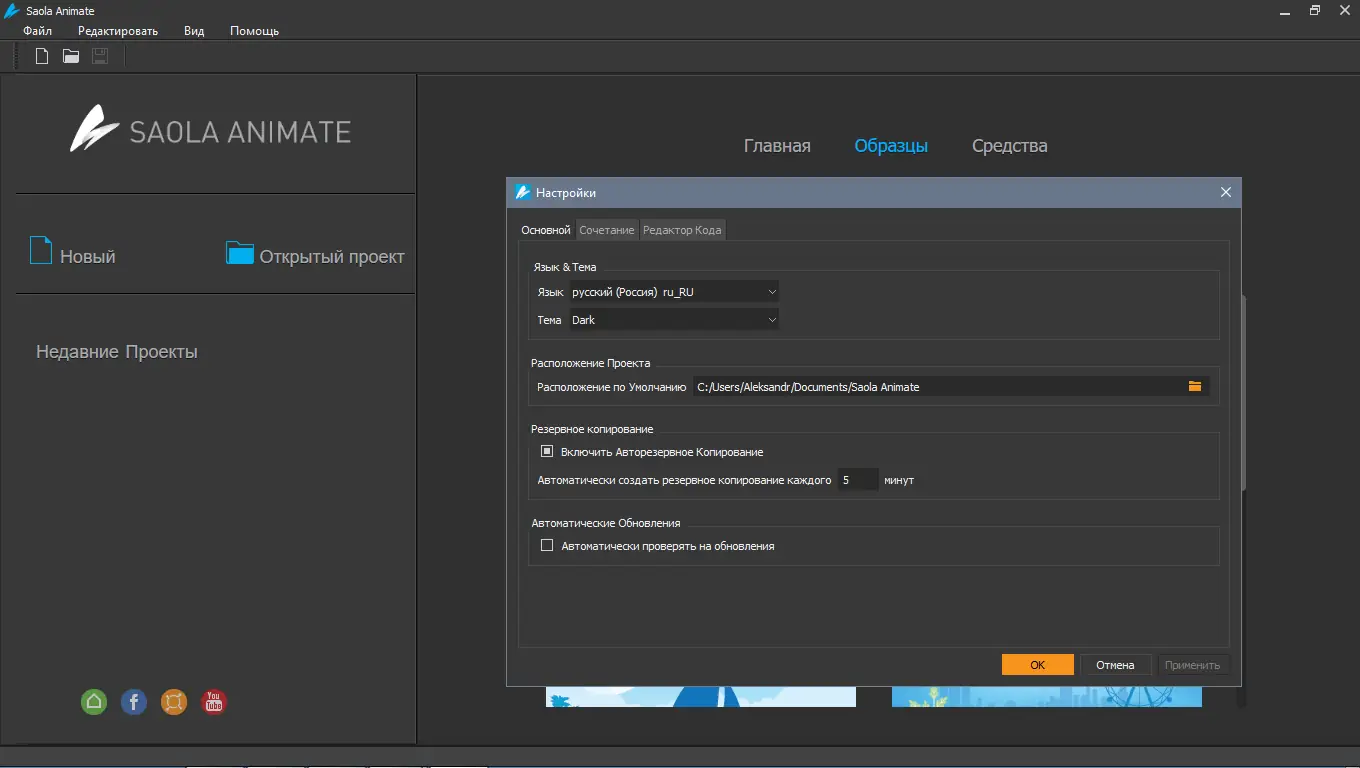Open the Facebook icon link

tap(134, 702)
